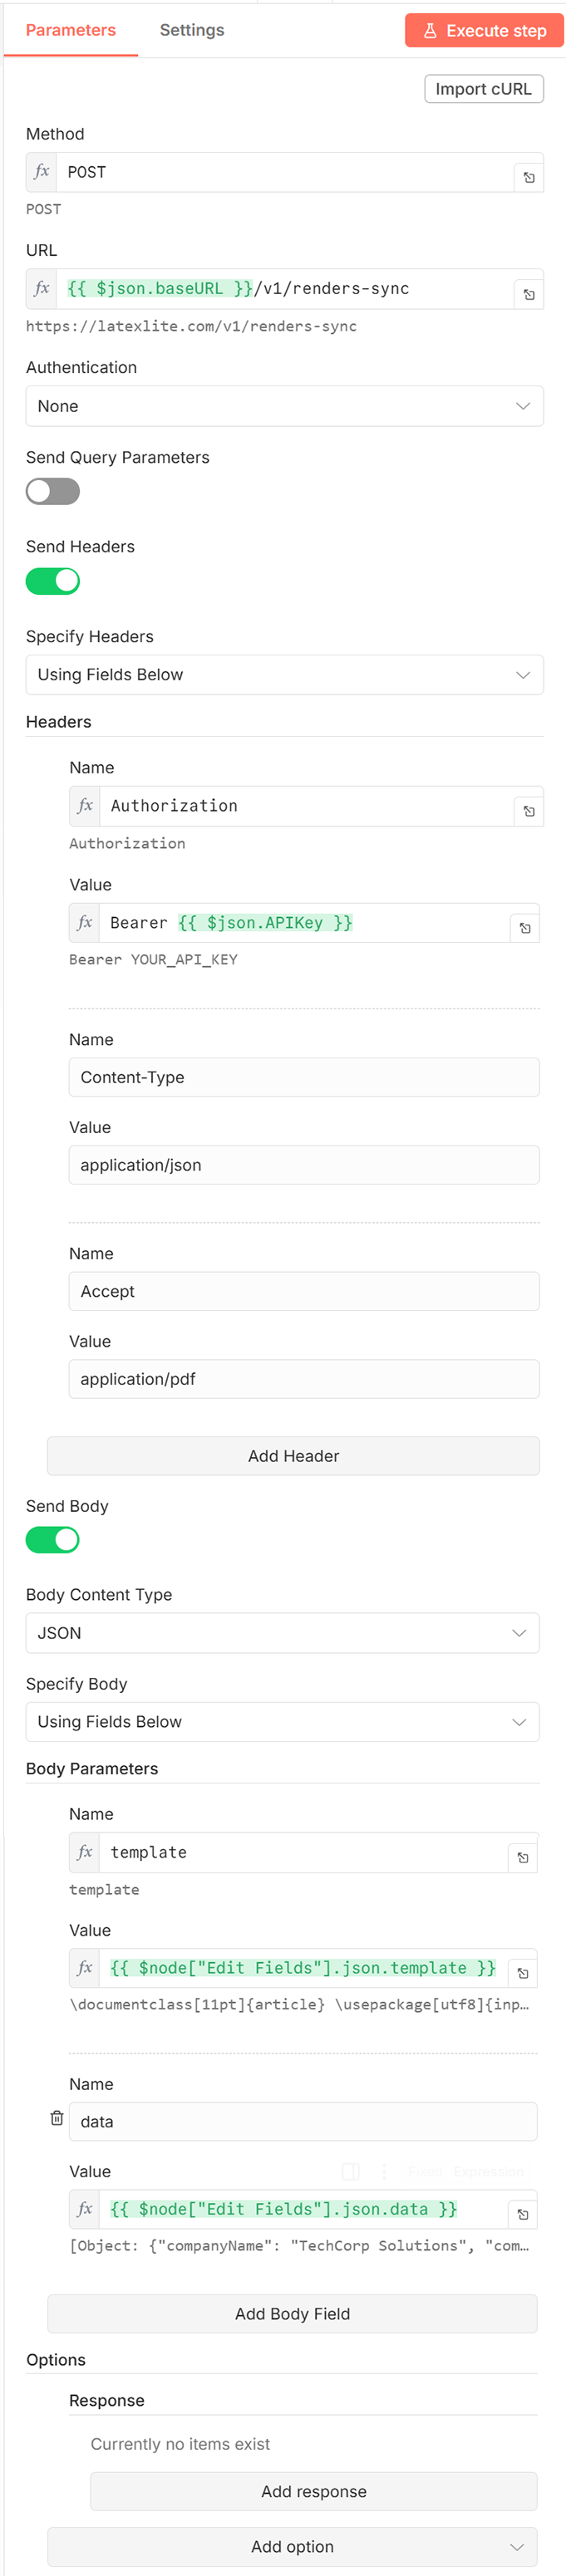Click the Import cURL button
Viewport: 566px width, 2576px height.
click(484, 88)
